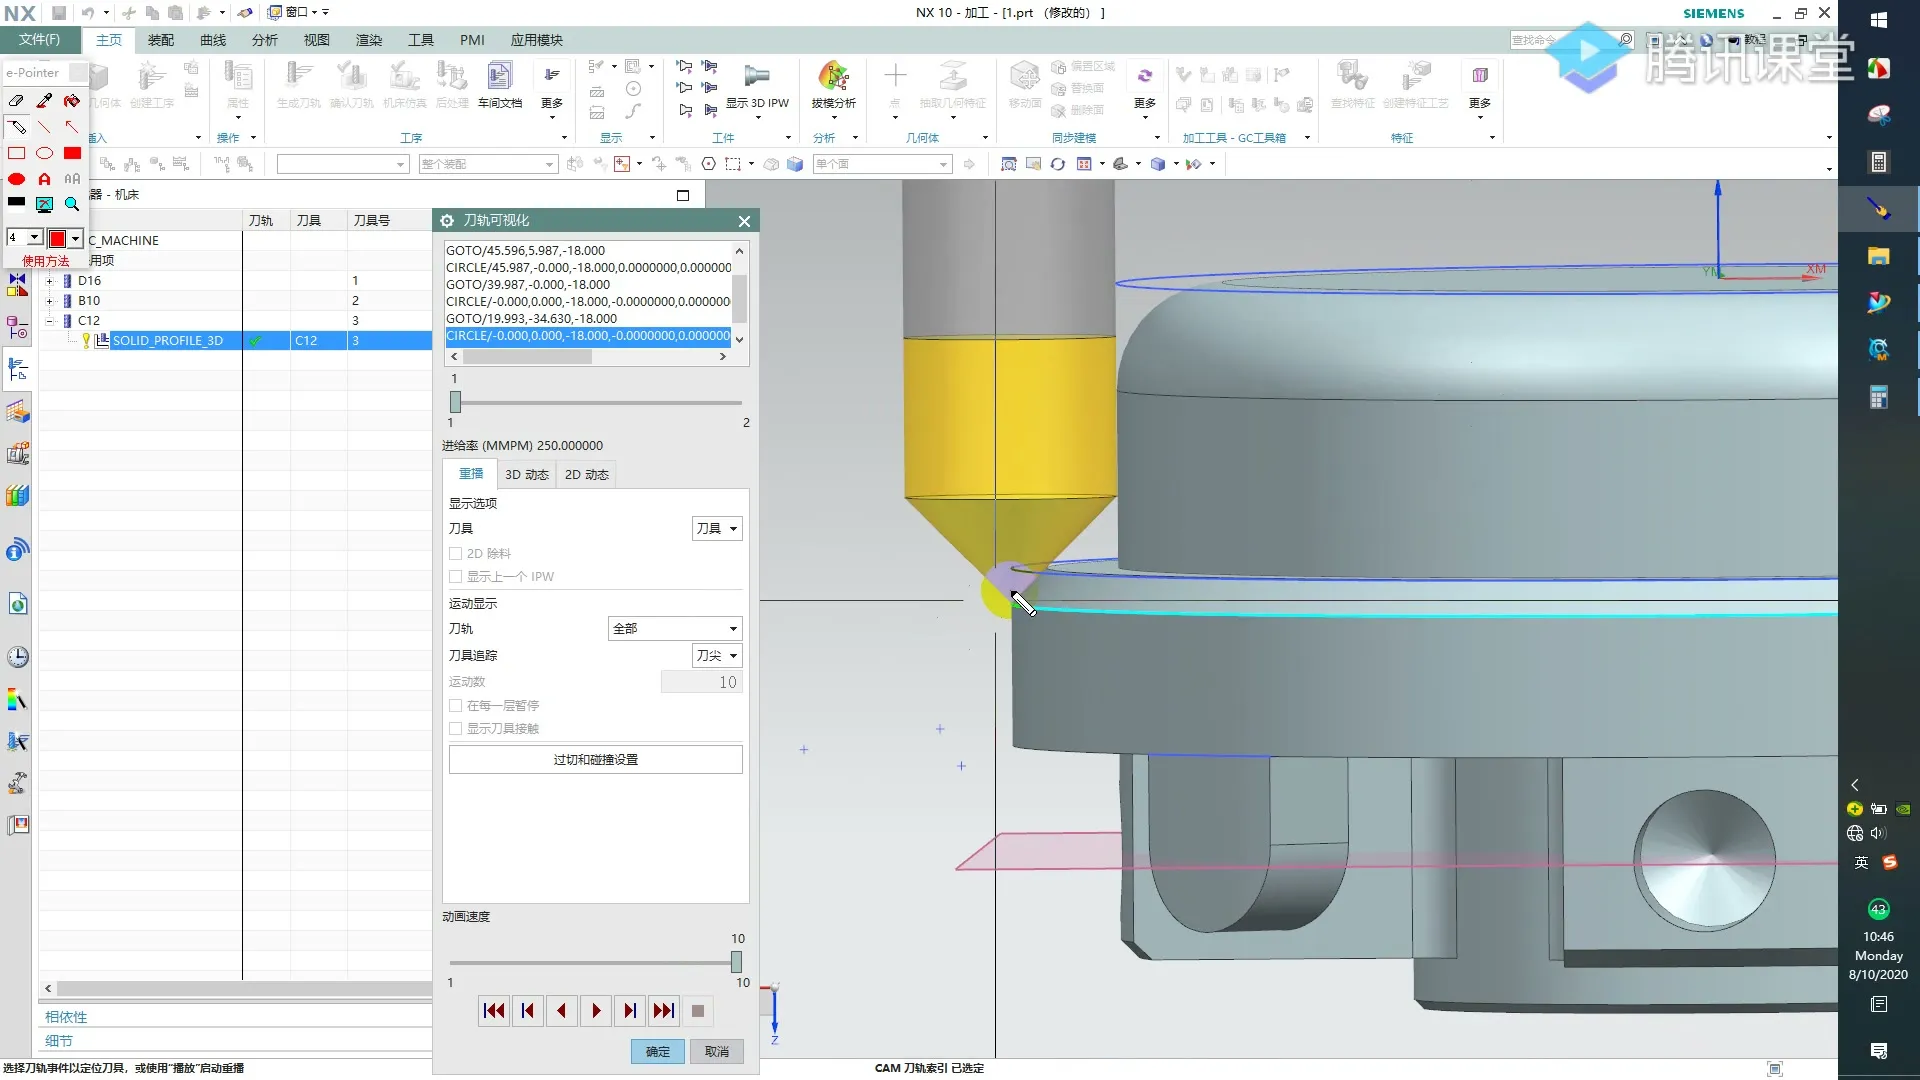Screen dimensions: 1920x1080
Task: Select the e-Pointer eraser tool
Action: pos(16,101)
